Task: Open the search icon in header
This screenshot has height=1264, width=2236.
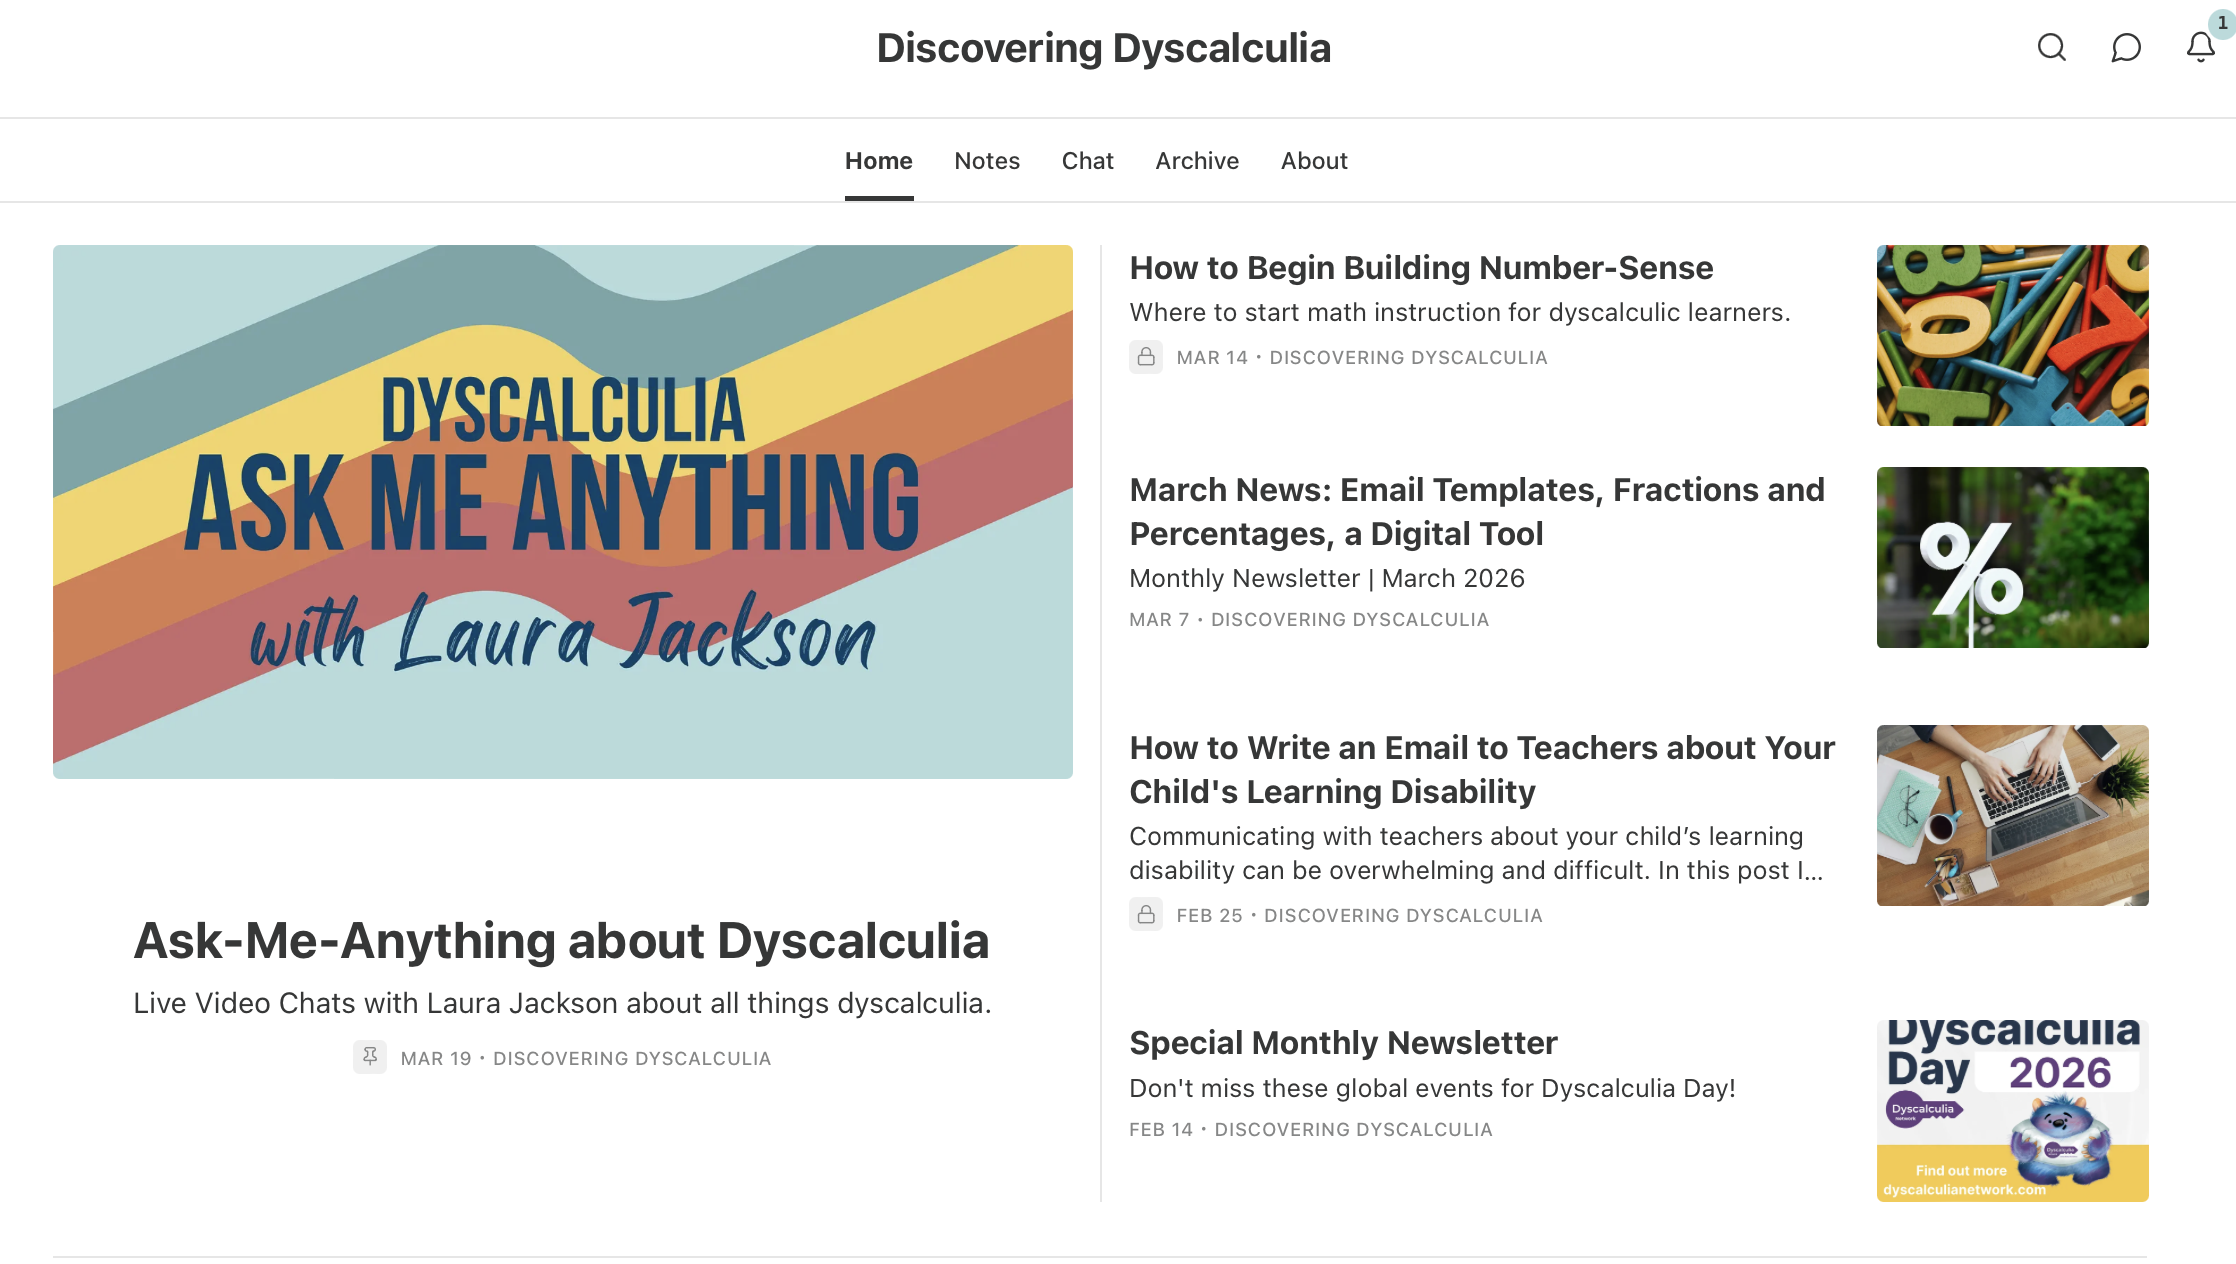Action: [2051, 47]
